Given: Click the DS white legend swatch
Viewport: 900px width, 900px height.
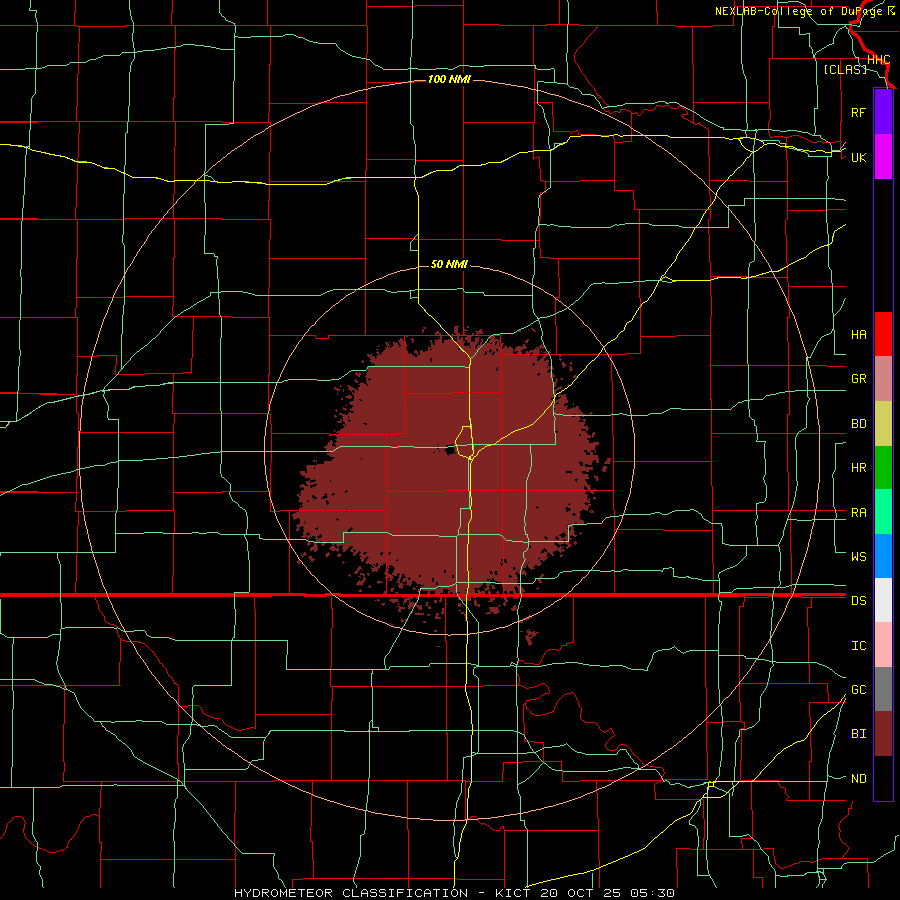Looking at the screenshot, I should point(883,600).
